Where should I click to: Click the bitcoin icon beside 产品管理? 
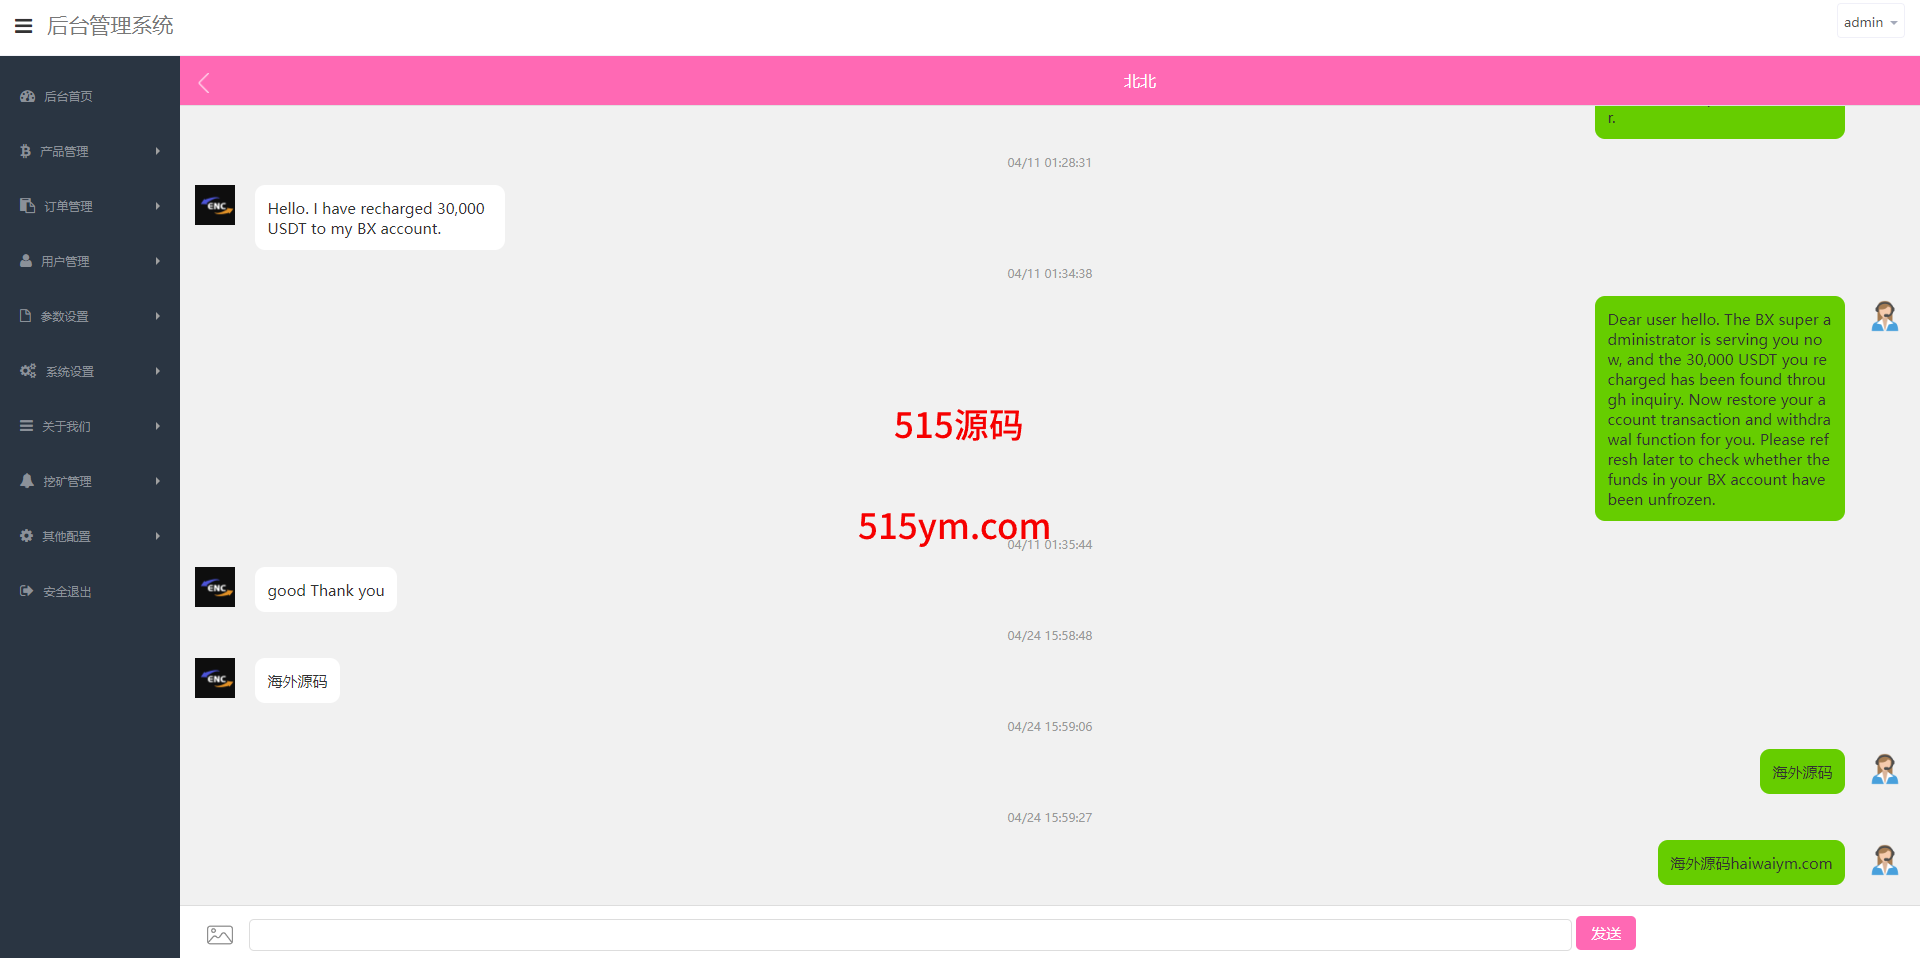tap(26, 151)
